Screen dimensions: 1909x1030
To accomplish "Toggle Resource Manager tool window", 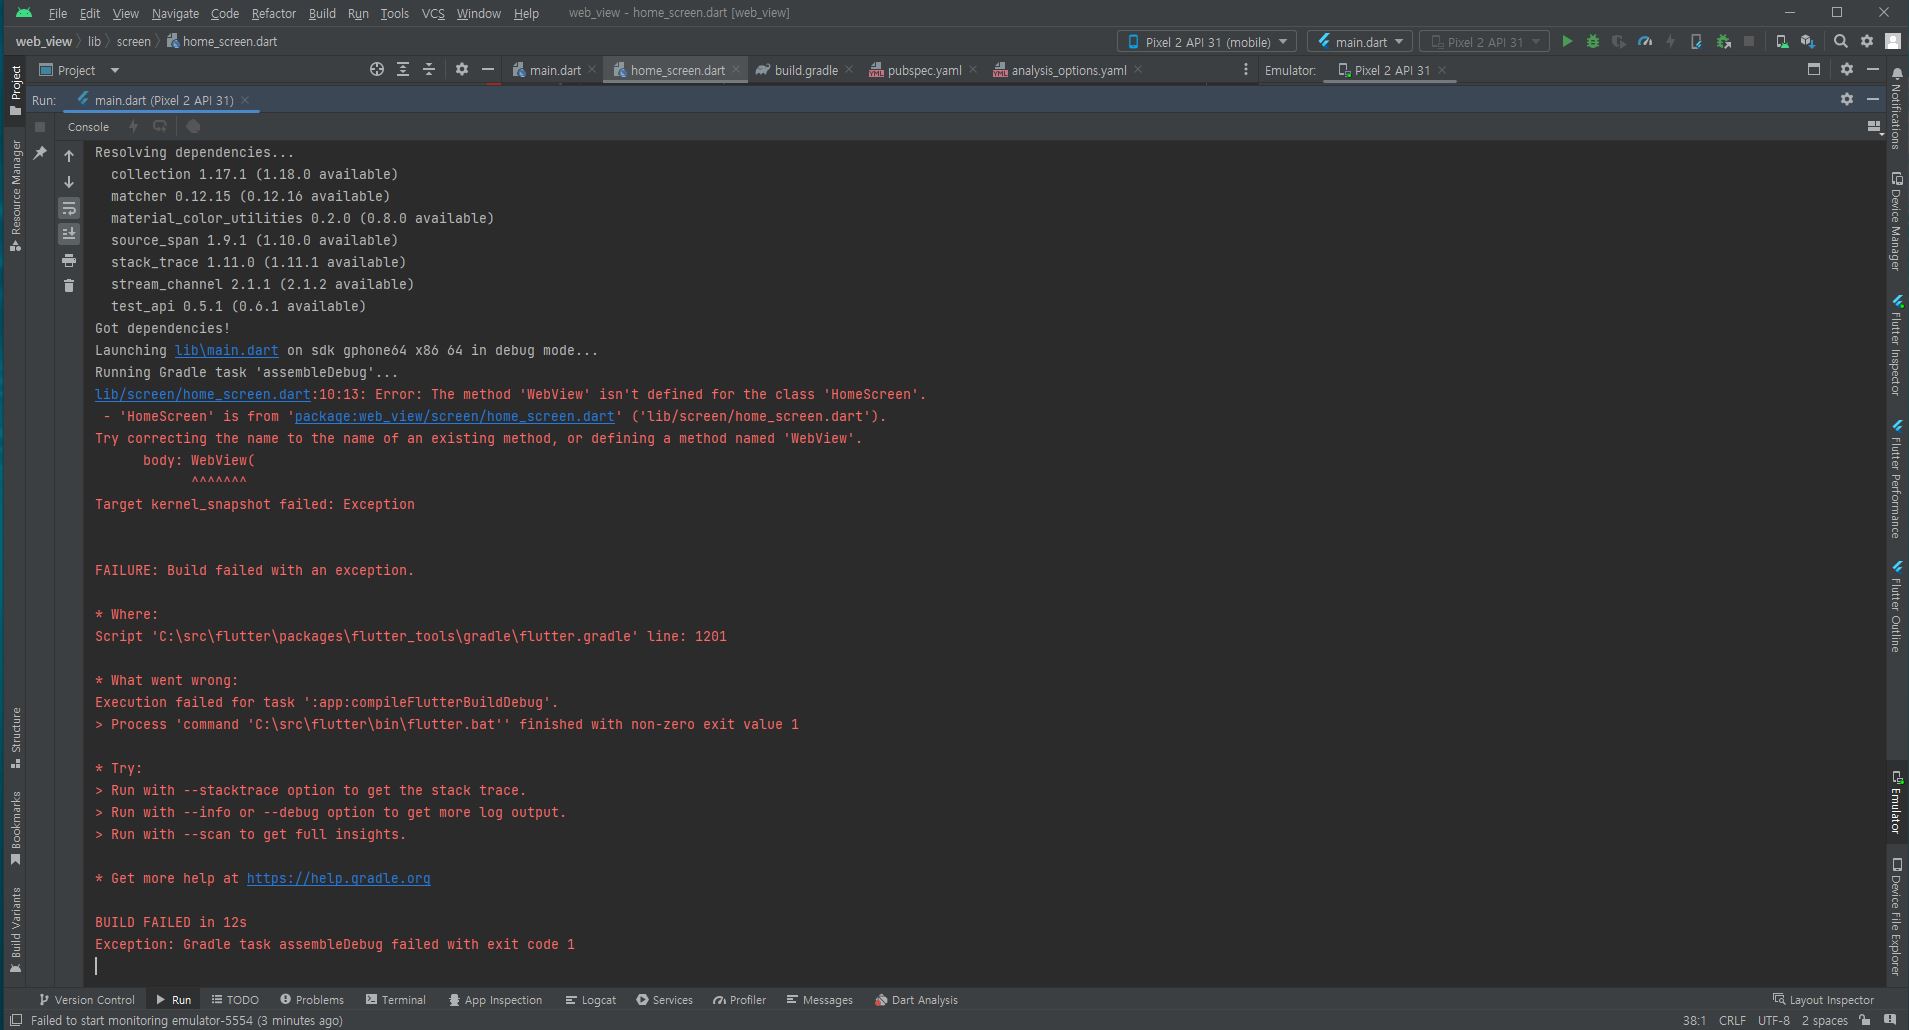I will click(15, 195).
